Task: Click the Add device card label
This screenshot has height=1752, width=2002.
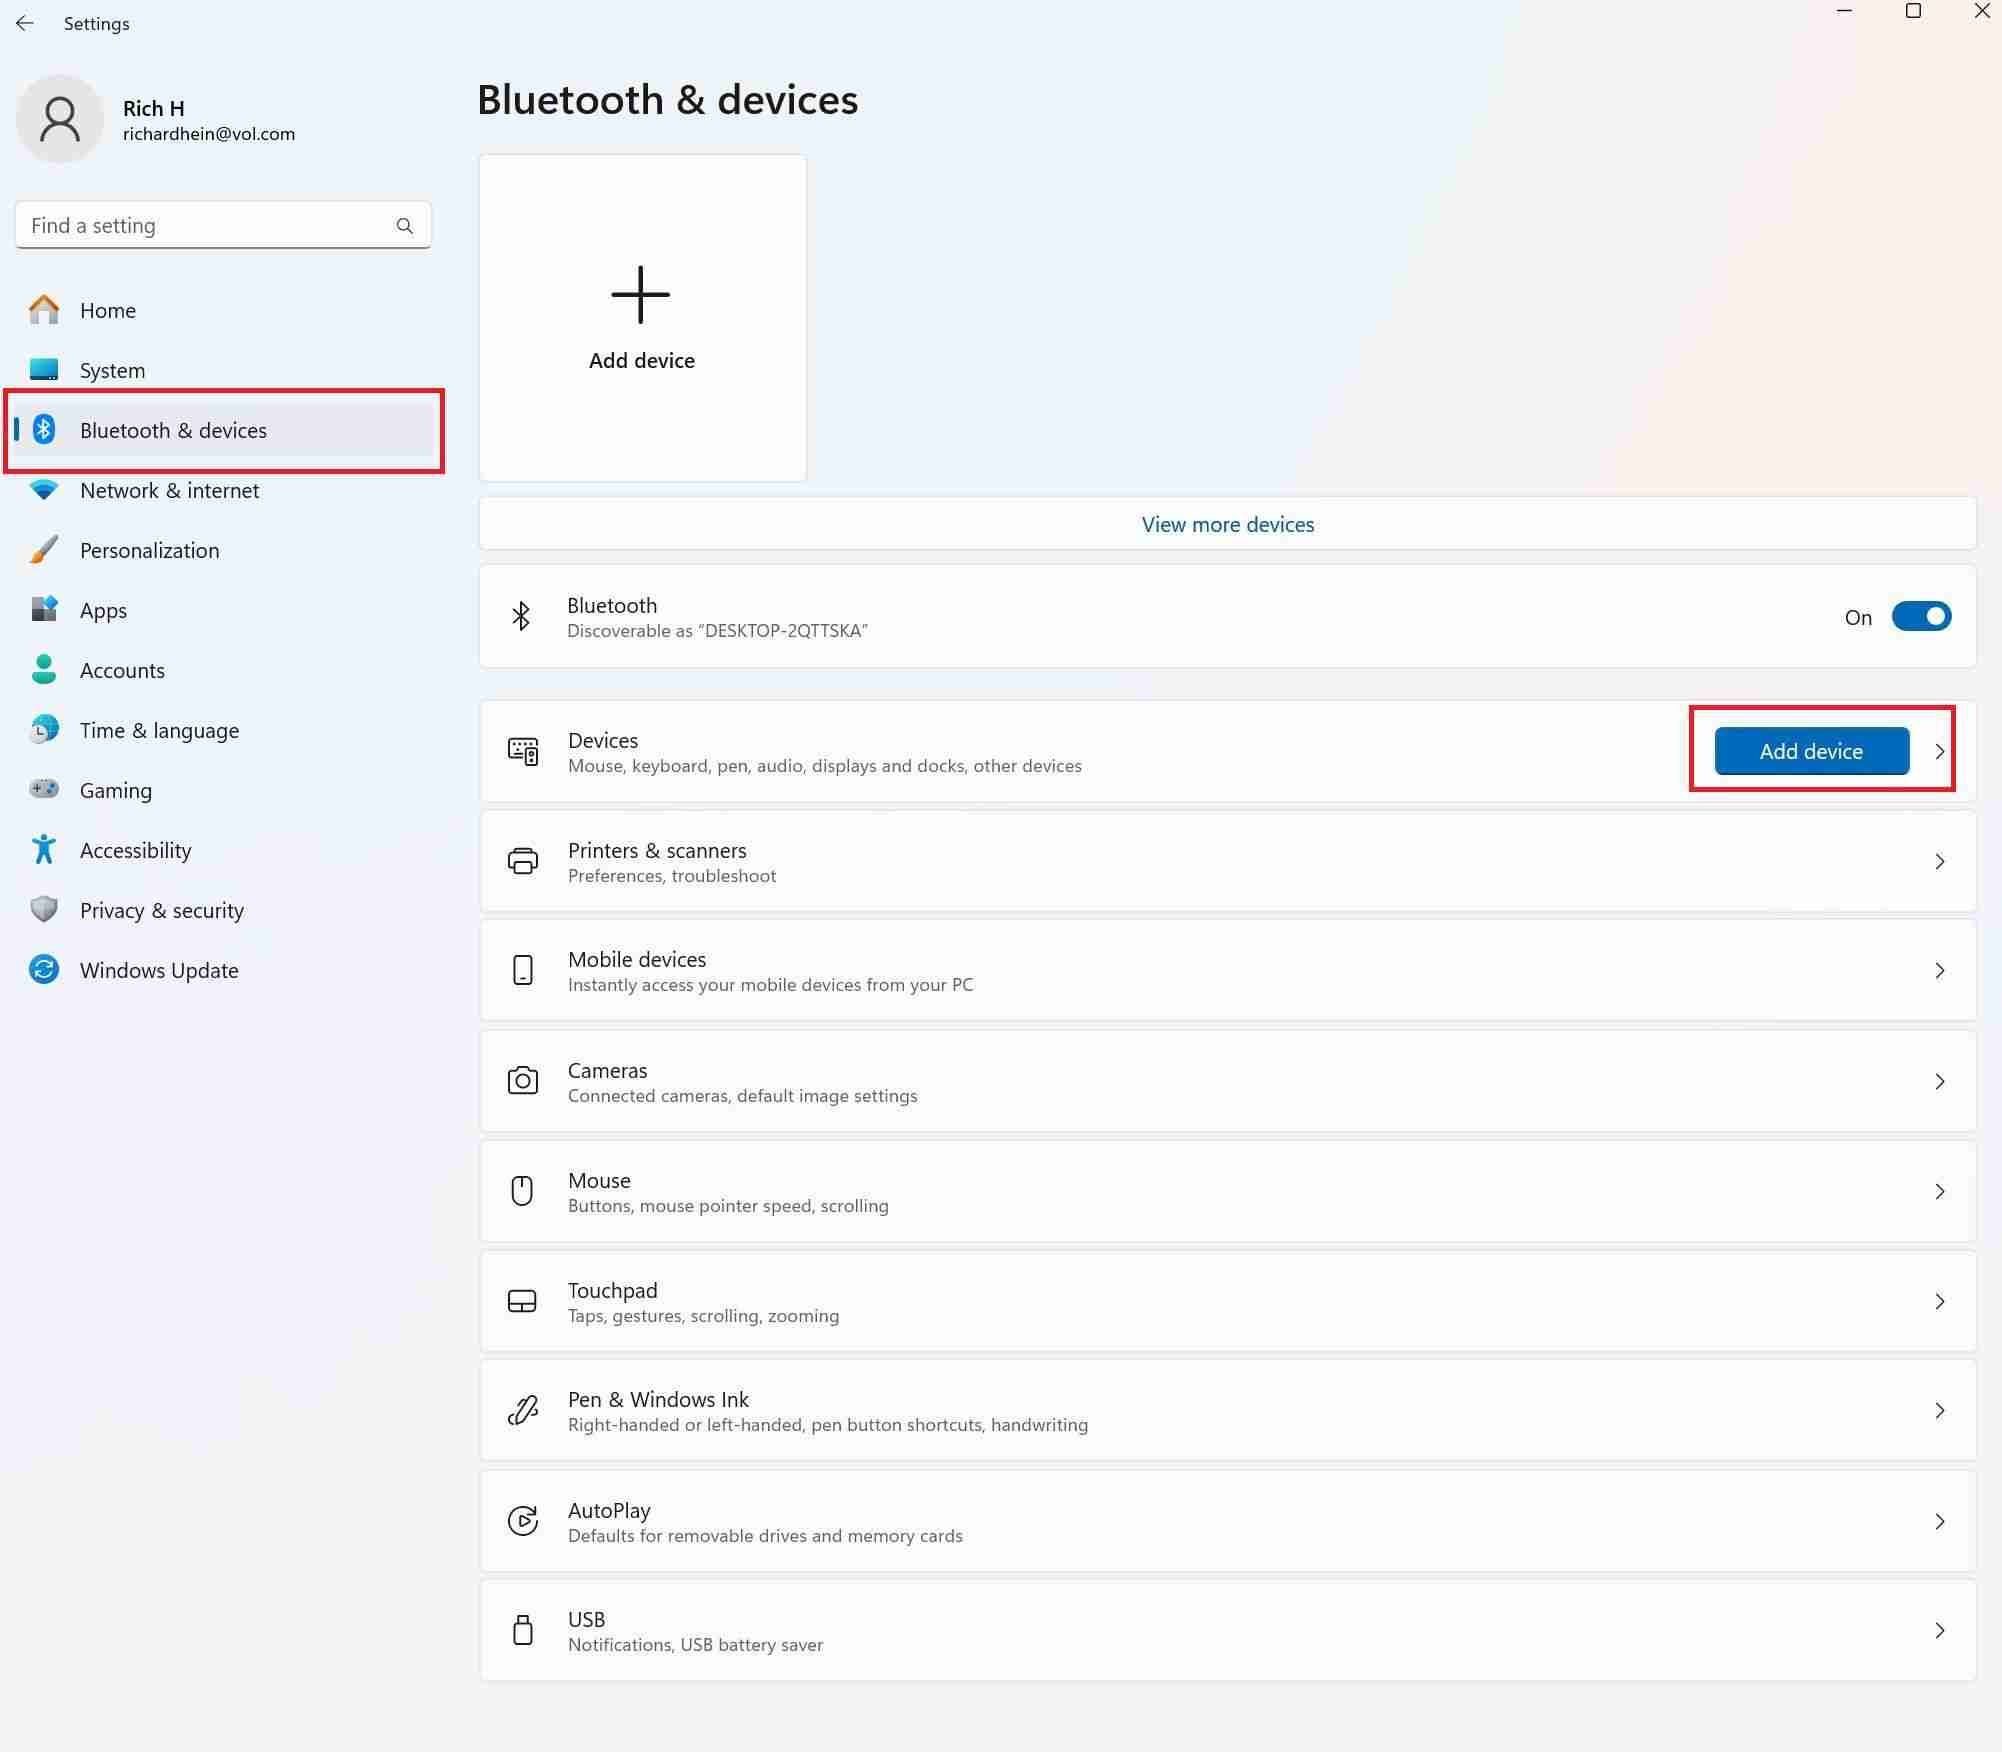Action: 642,361
